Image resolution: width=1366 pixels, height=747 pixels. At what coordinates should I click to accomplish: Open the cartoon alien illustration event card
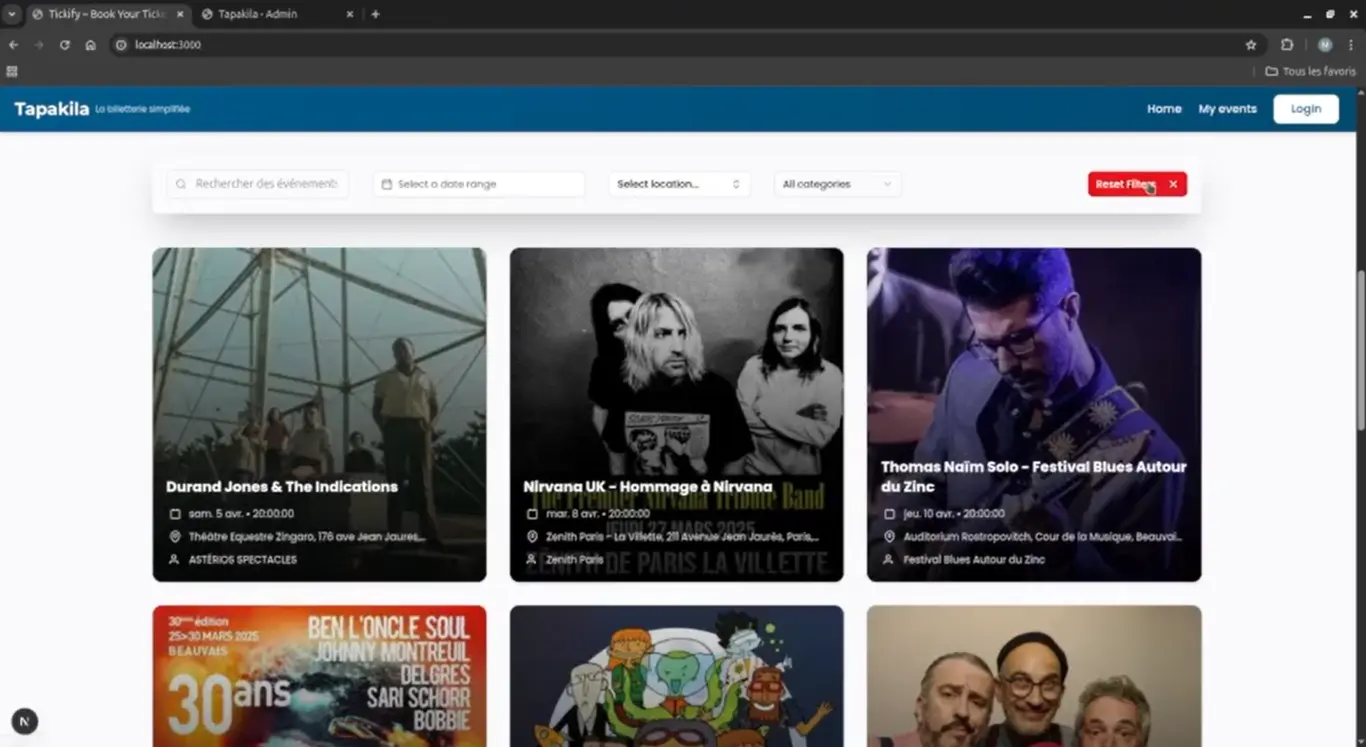coord(676,676)
